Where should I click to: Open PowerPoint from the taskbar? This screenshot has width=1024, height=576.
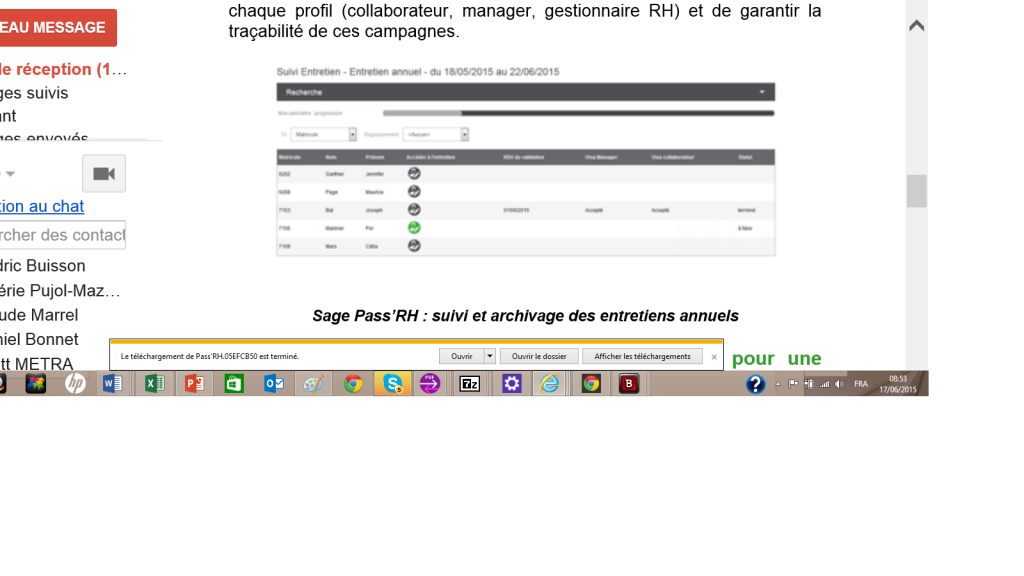point(193,383)
